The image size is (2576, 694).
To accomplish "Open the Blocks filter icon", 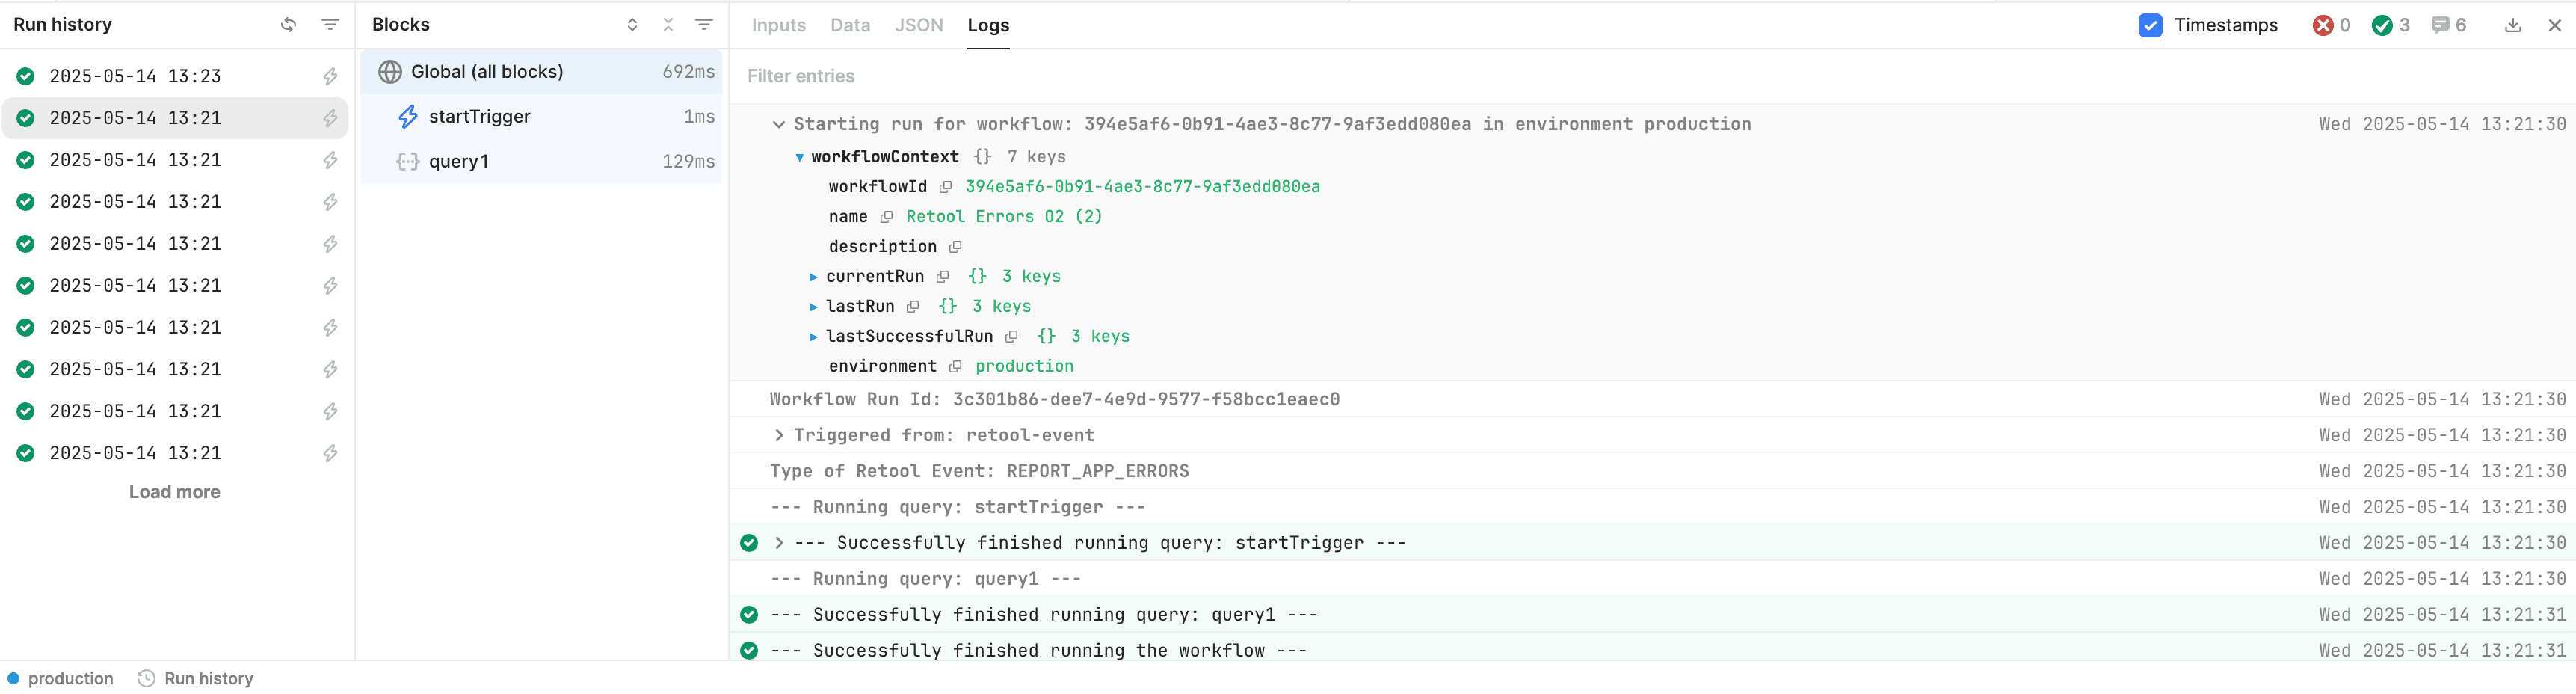I will pos(705,24).
